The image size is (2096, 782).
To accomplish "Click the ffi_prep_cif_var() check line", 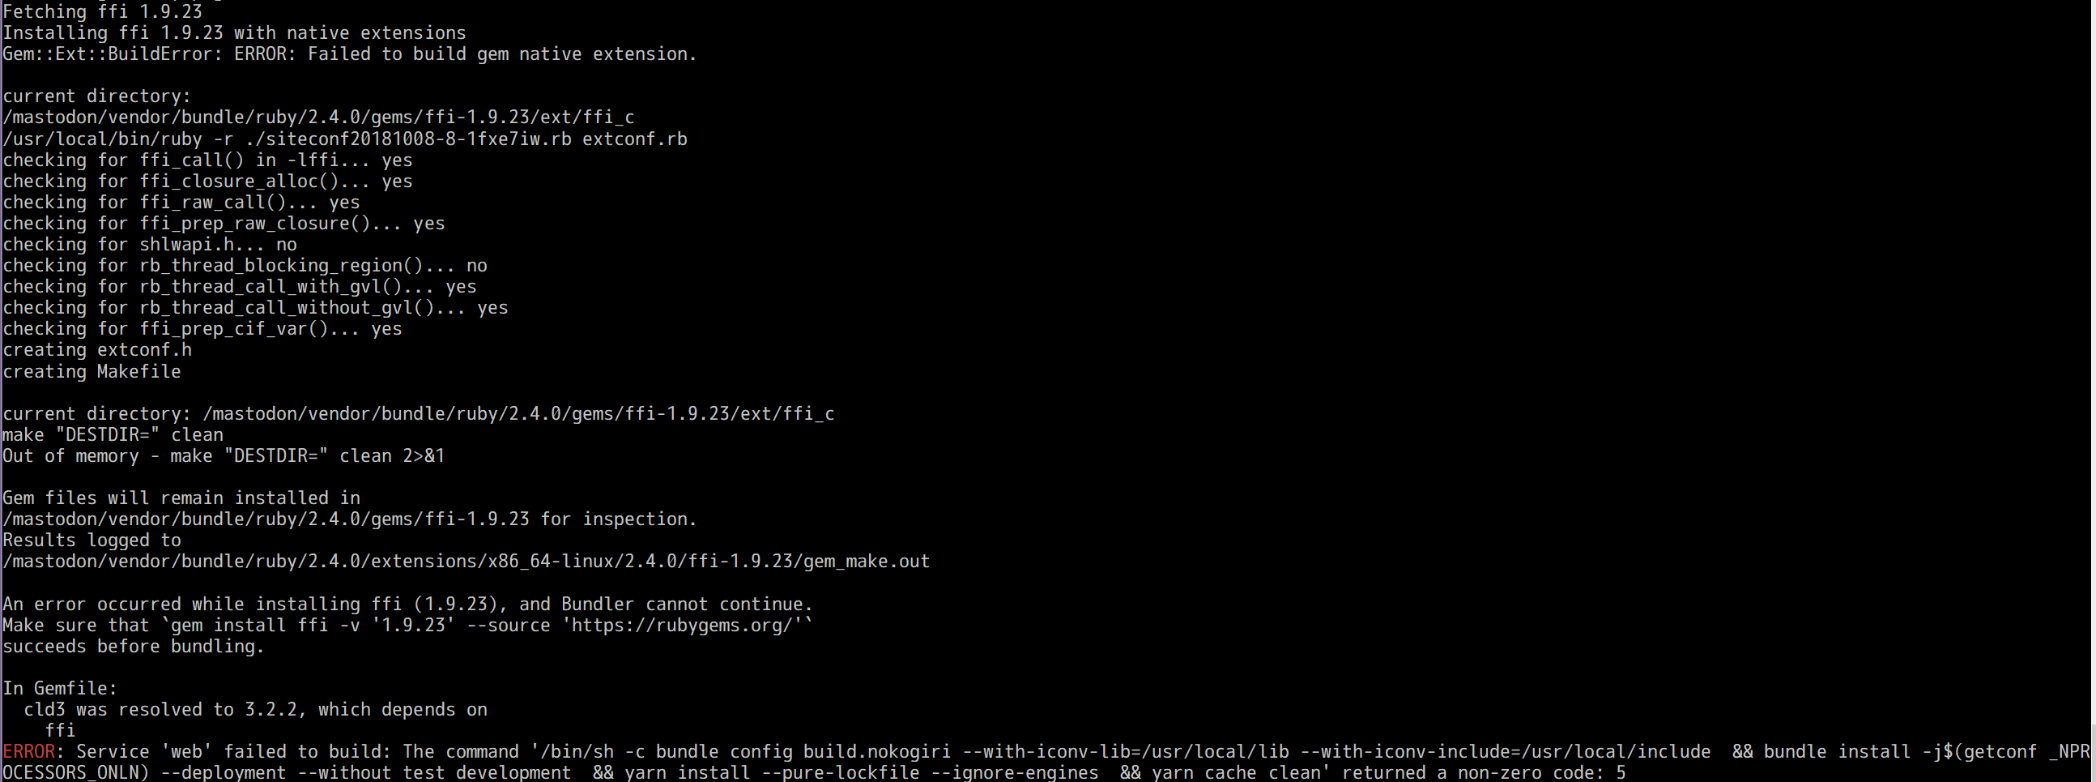I will click(x=202, y=330).
